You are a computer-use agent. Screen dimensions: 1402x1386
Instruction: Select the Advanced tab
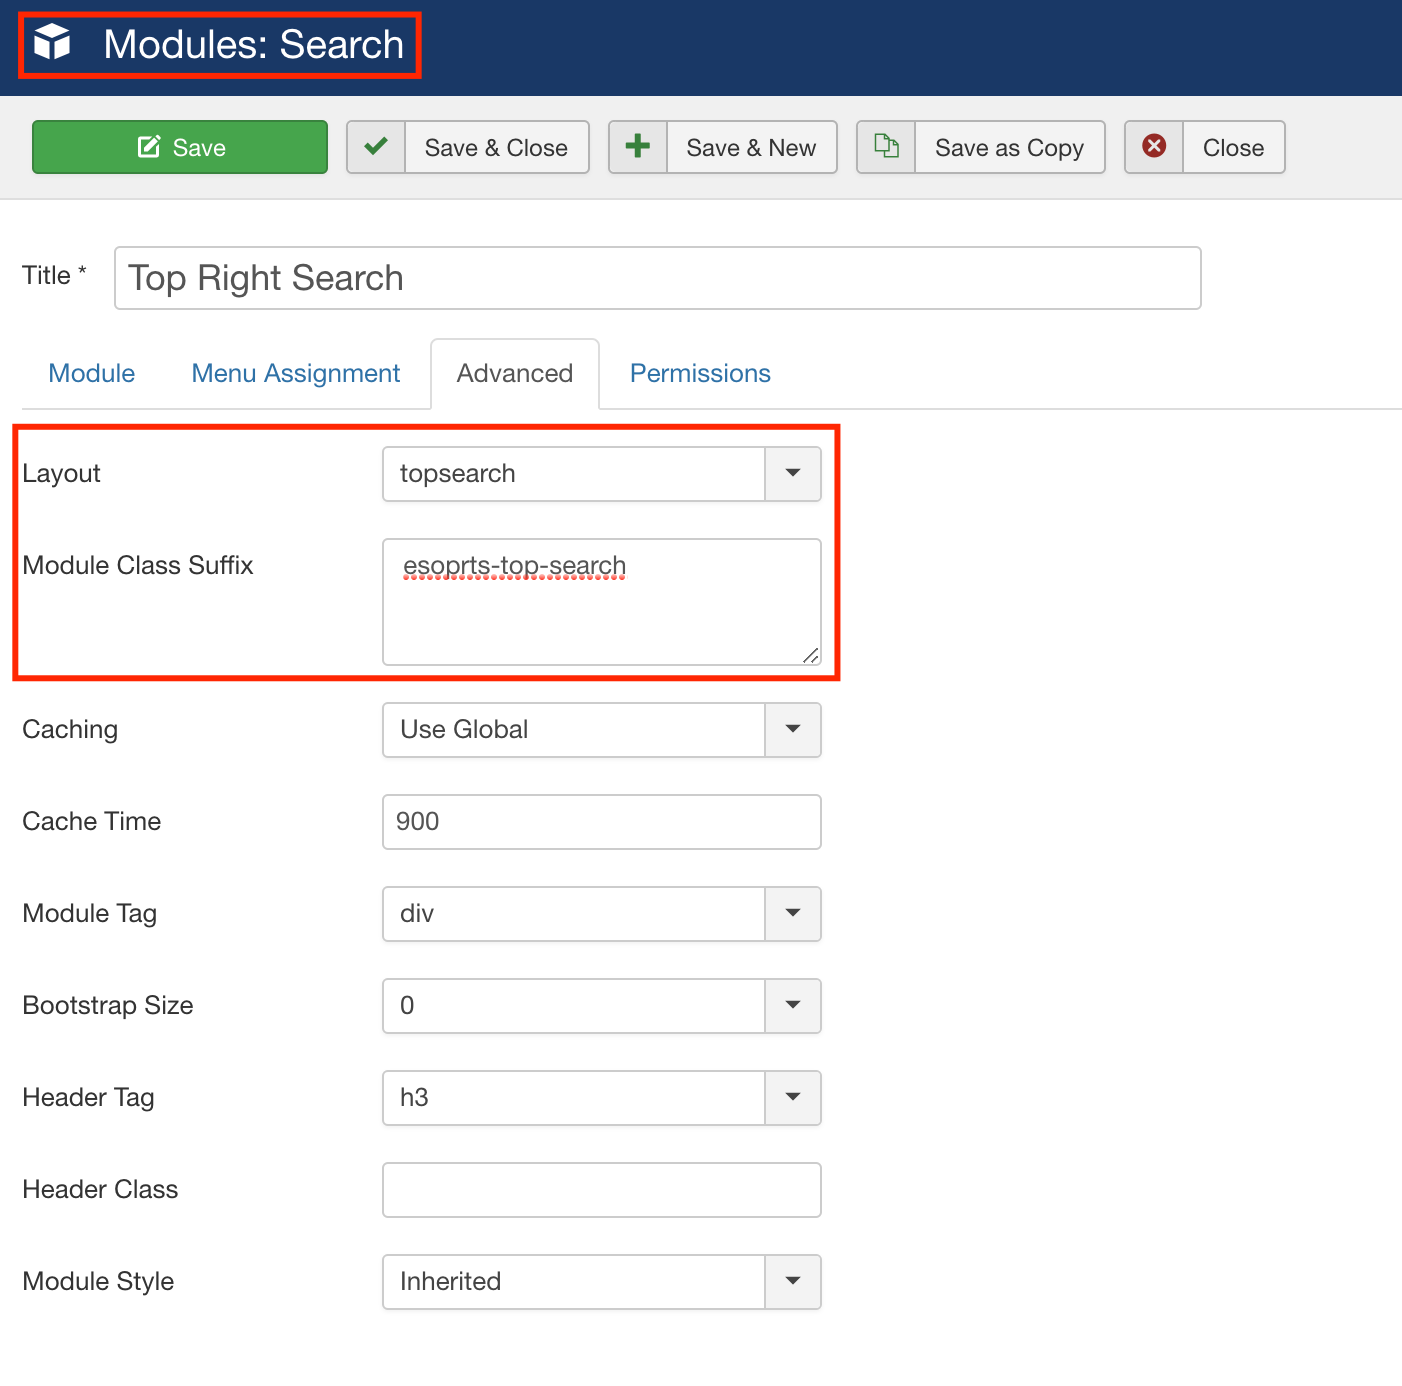(515, 374)
